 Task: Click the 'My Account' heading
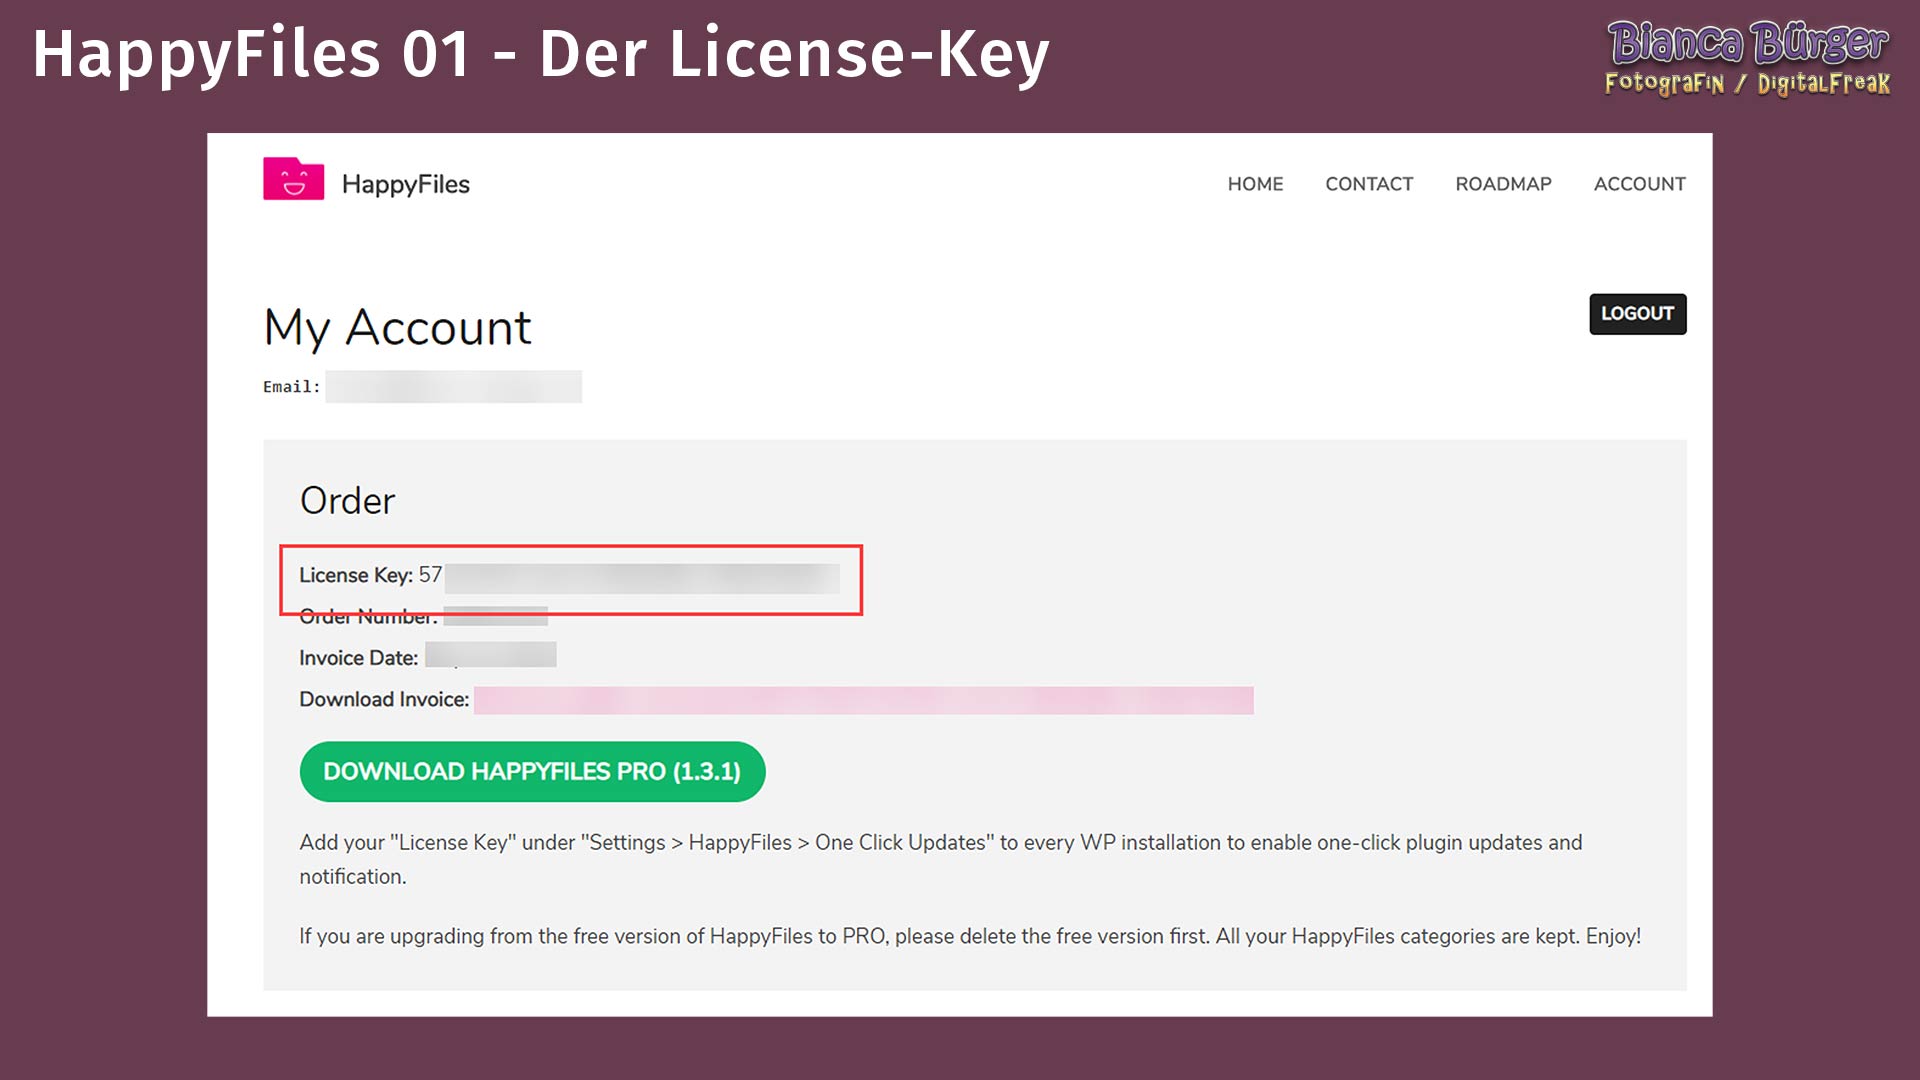(397, 328)
